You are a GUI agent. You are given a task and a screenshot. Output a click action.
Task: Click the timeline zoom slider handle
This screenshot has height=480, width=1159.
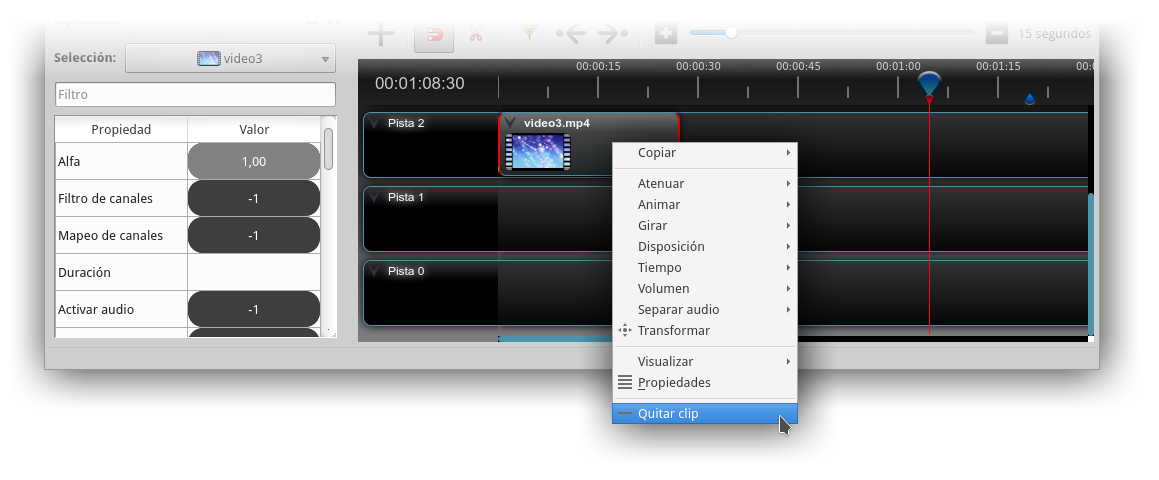pos(731,33)
